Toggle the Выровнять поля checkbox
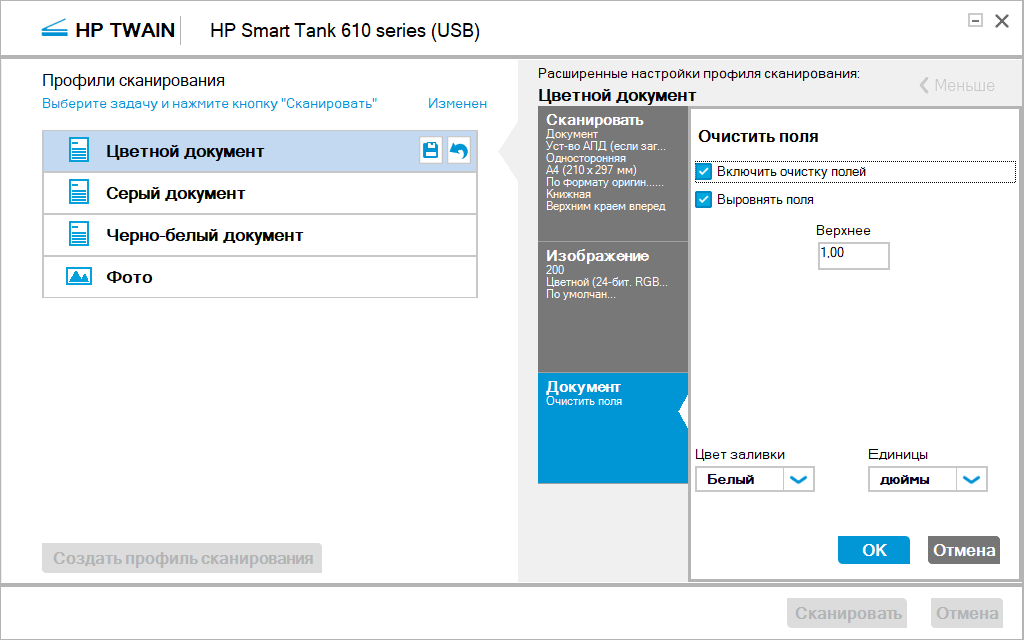Screen dimensions: 1024x640 [x=703, y=200]
